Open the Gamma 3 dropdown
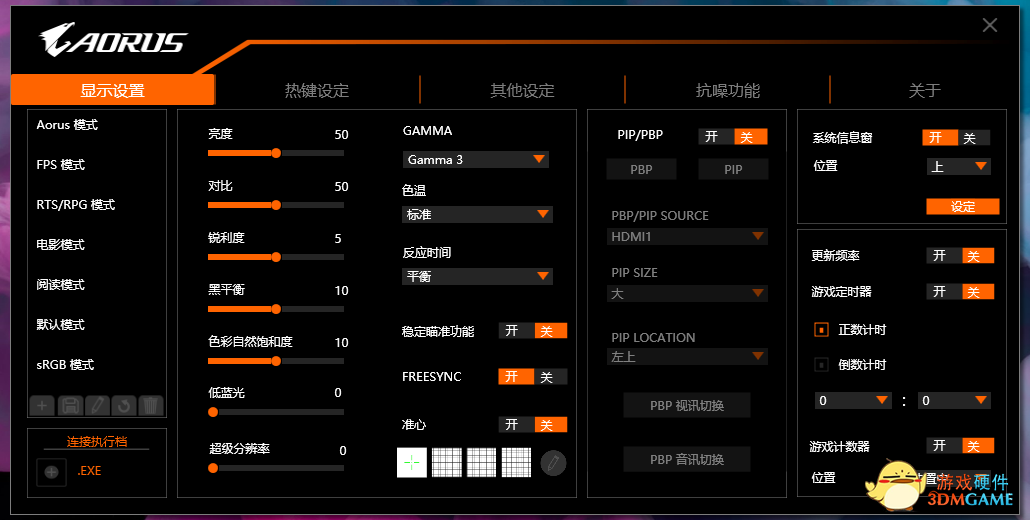 pyautogui.click(x=476, y=160)
